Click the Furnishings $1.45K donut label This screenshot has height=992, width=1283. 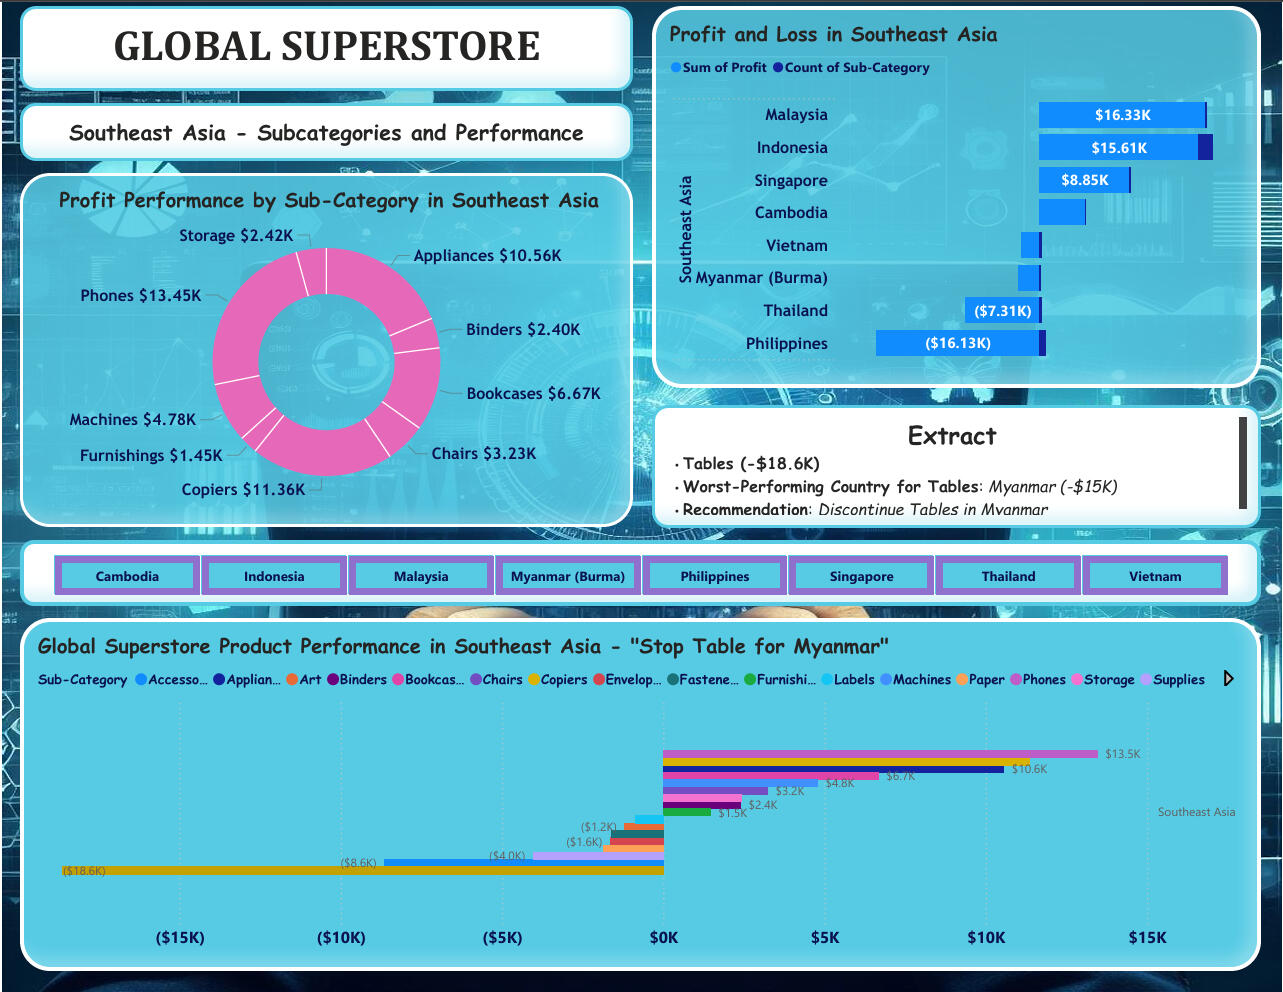(152, 456)
